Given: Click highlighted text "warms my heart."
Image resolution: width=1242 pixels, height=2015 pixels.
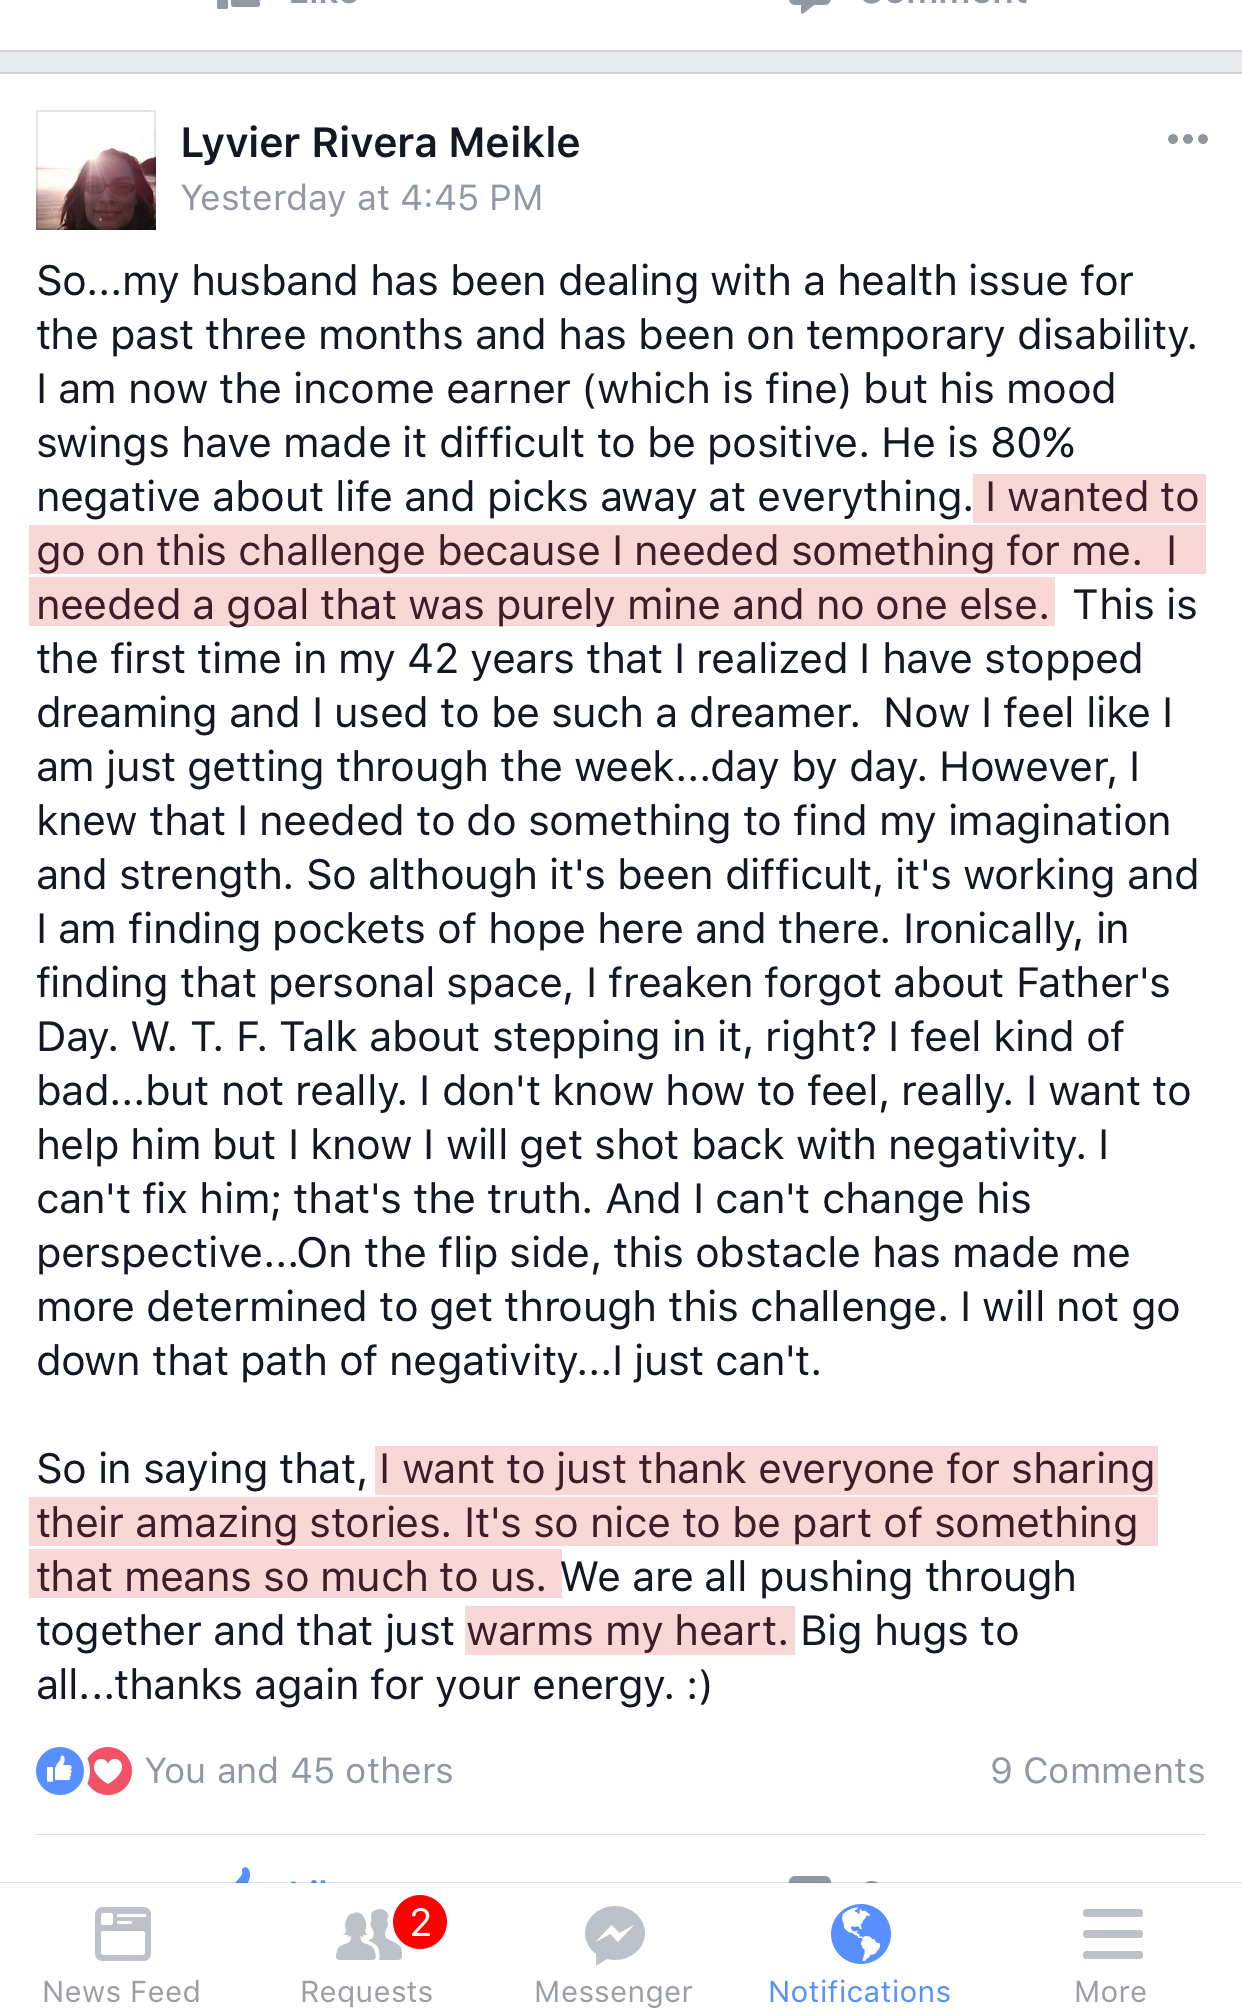Looking at the screenshot, I should coord(629,1631).
